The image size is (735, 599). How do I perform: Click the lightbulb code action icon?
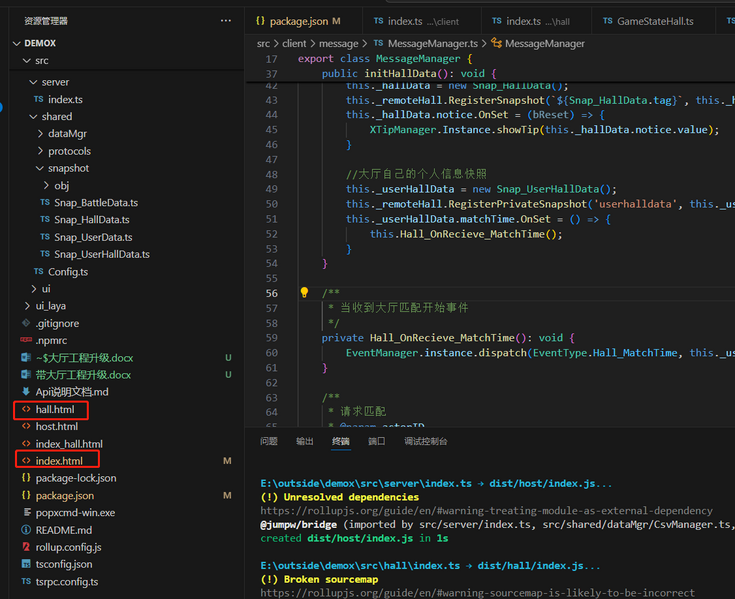tap(304, 293)
